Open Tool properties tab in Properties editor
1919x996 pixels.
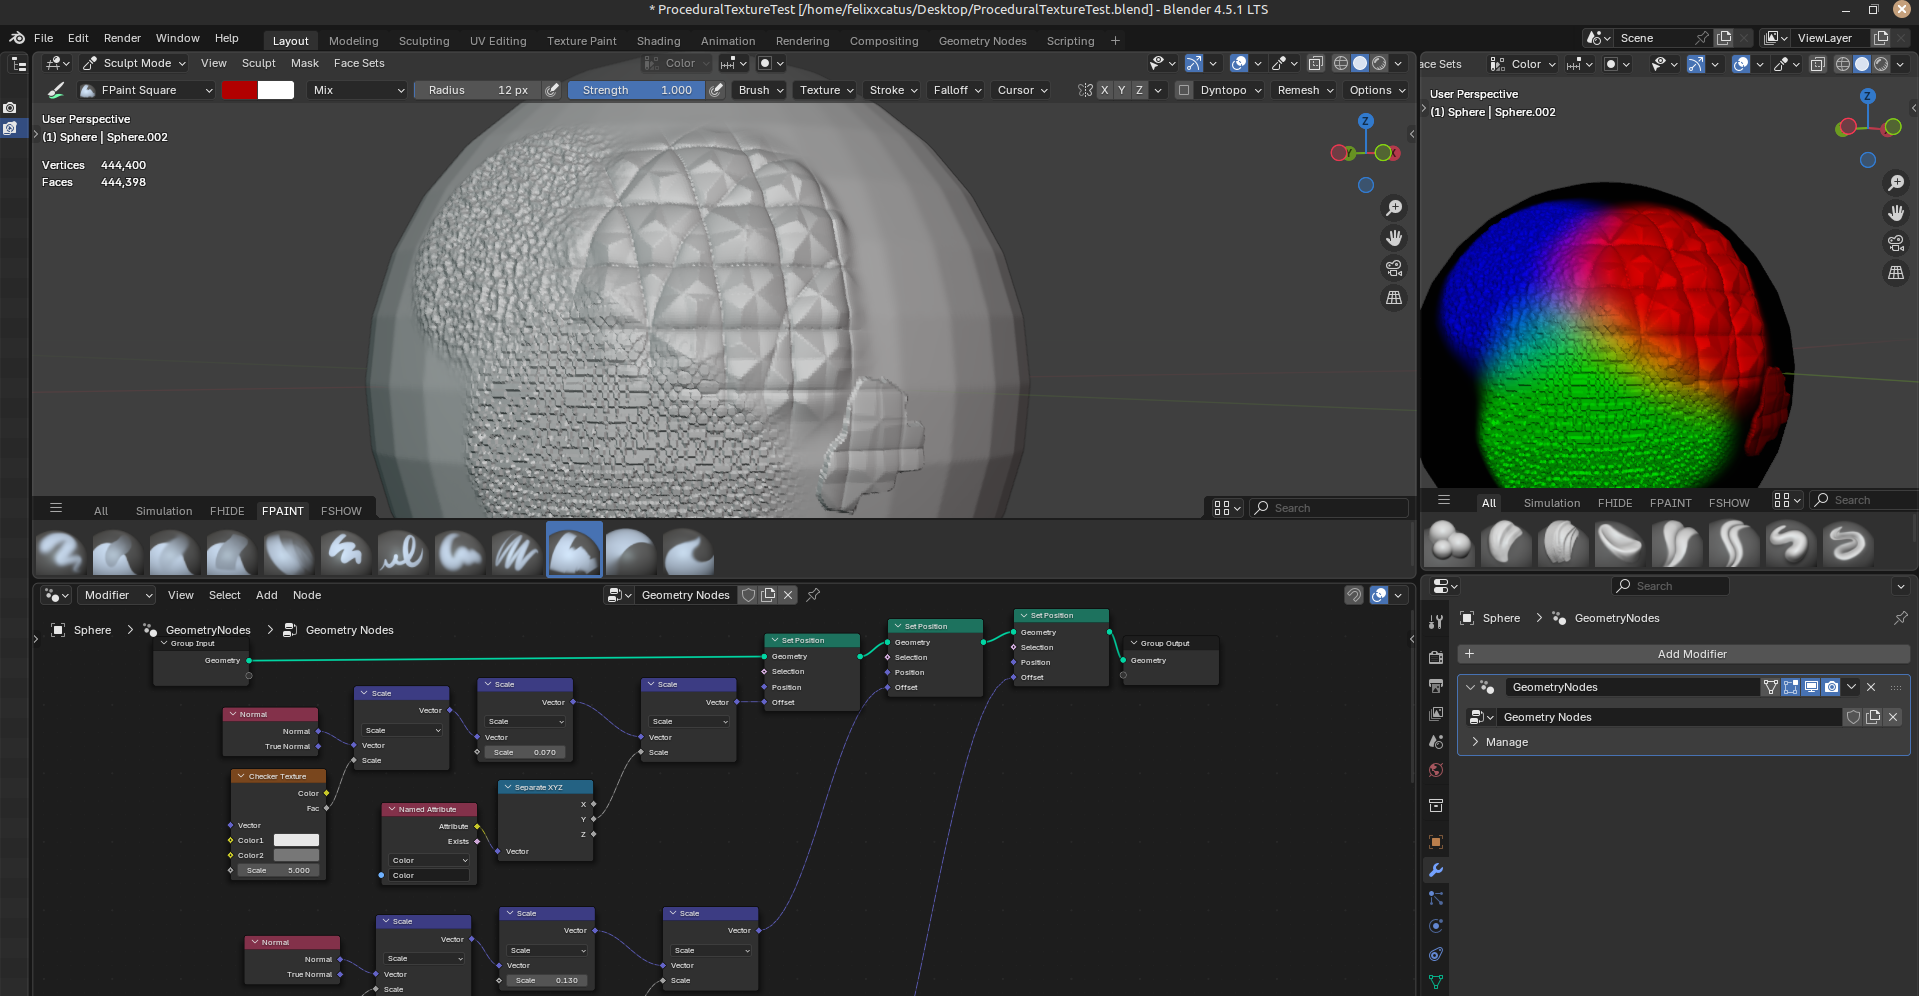pyautogui.click(x=1436, y=621)
